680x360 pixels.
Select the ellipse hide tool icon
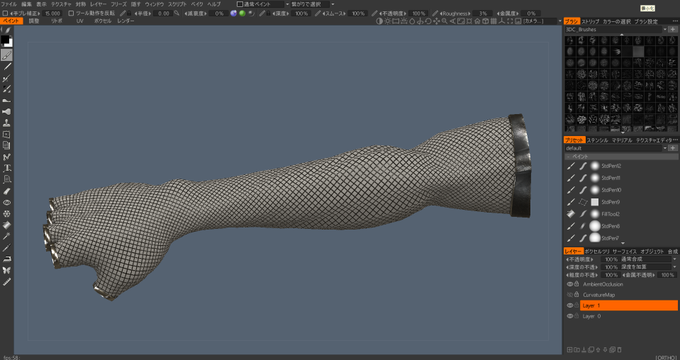7,202
